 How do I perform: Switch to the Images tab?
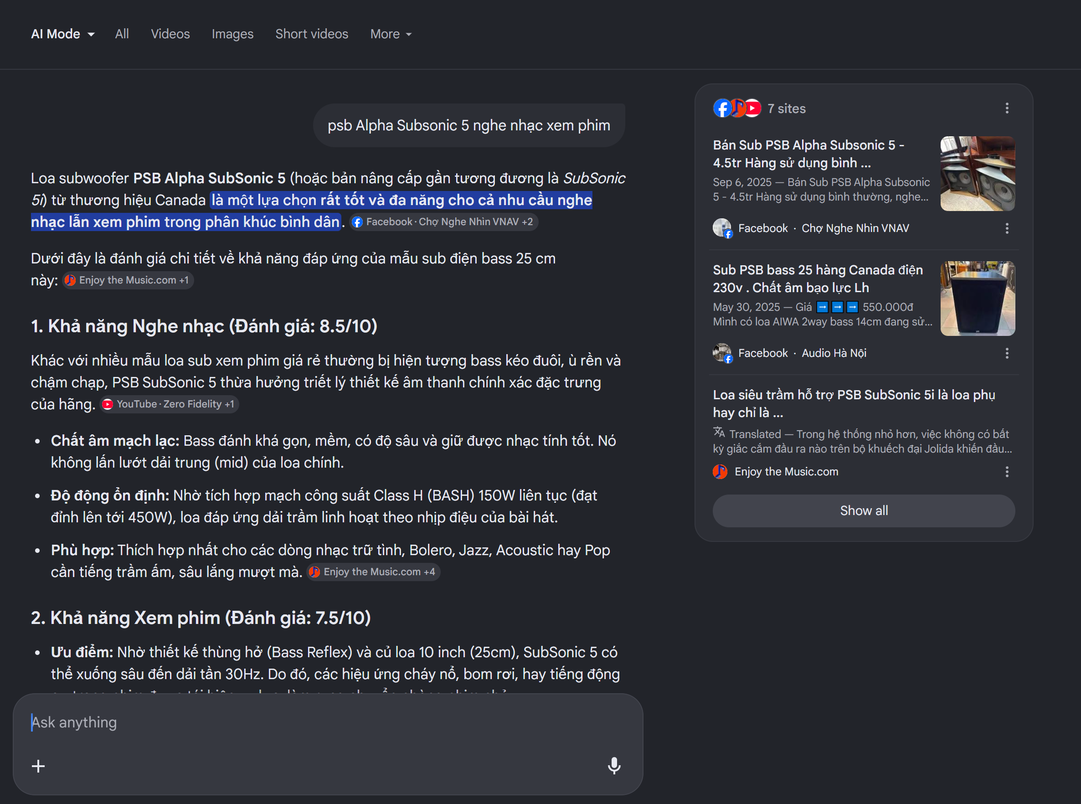[232, 34]
